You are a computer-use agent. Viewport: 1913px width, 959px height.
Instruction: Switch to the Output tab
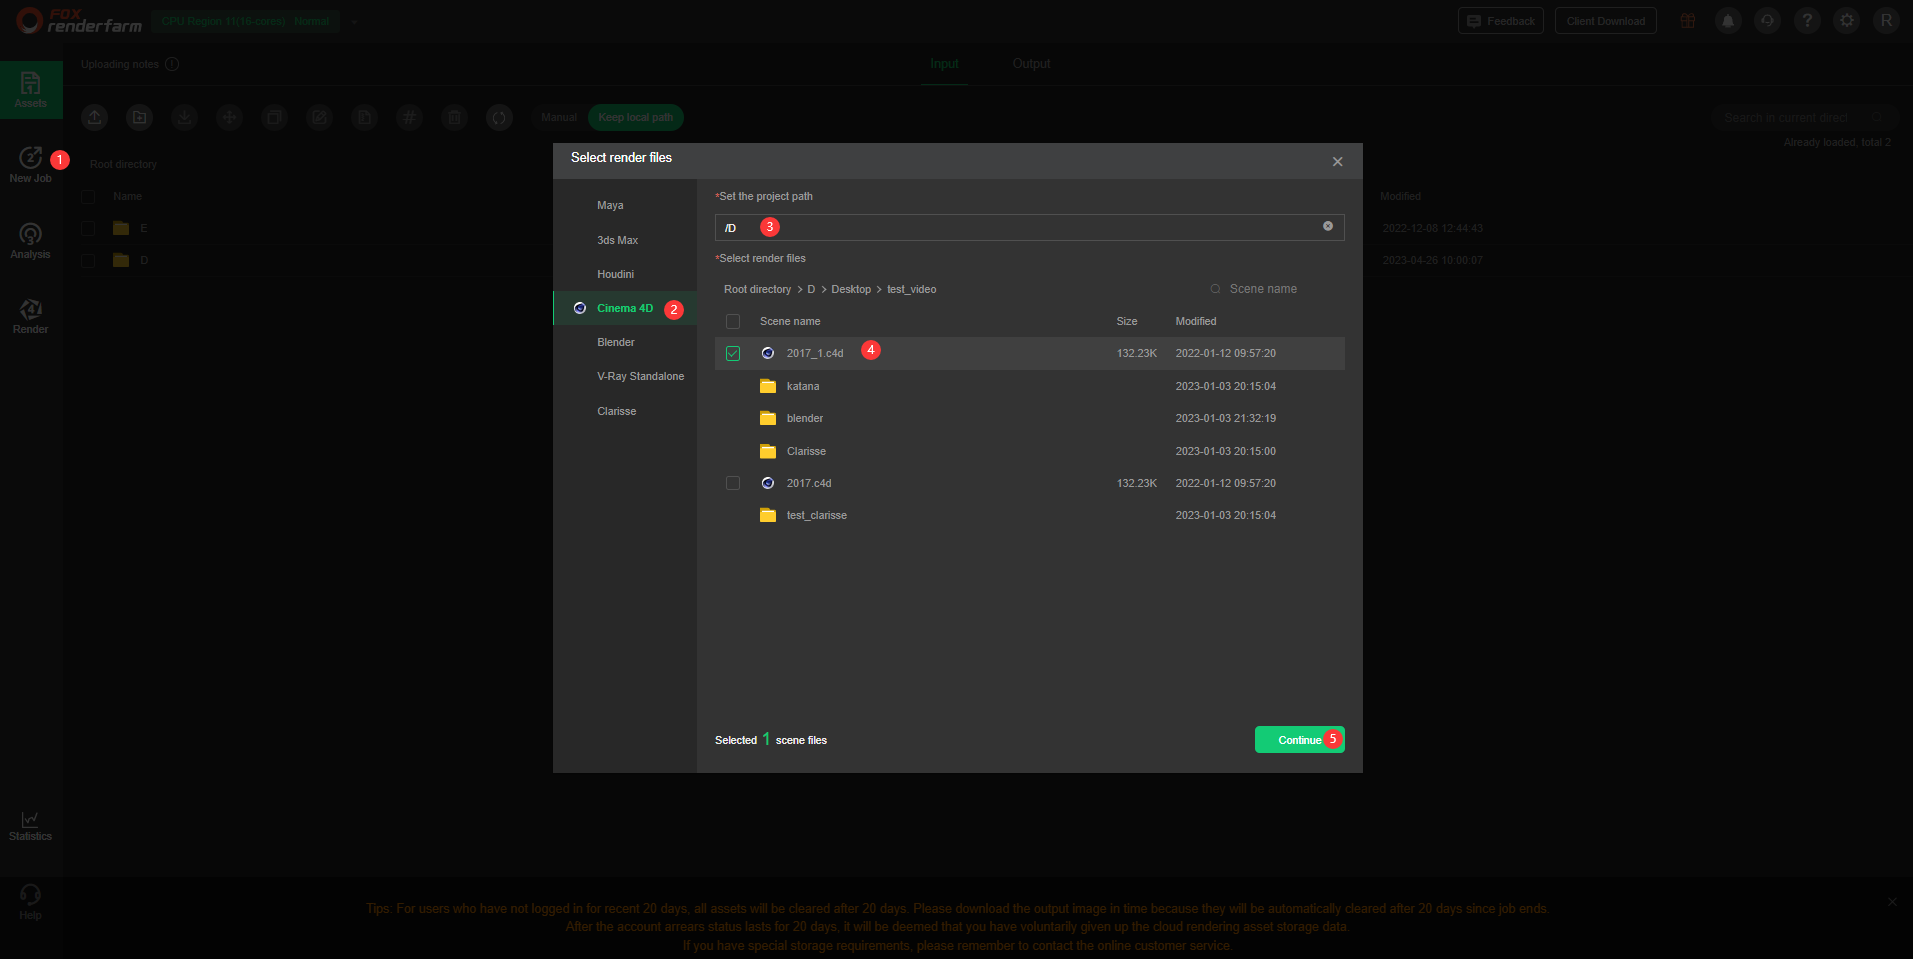pos(1031,64)
